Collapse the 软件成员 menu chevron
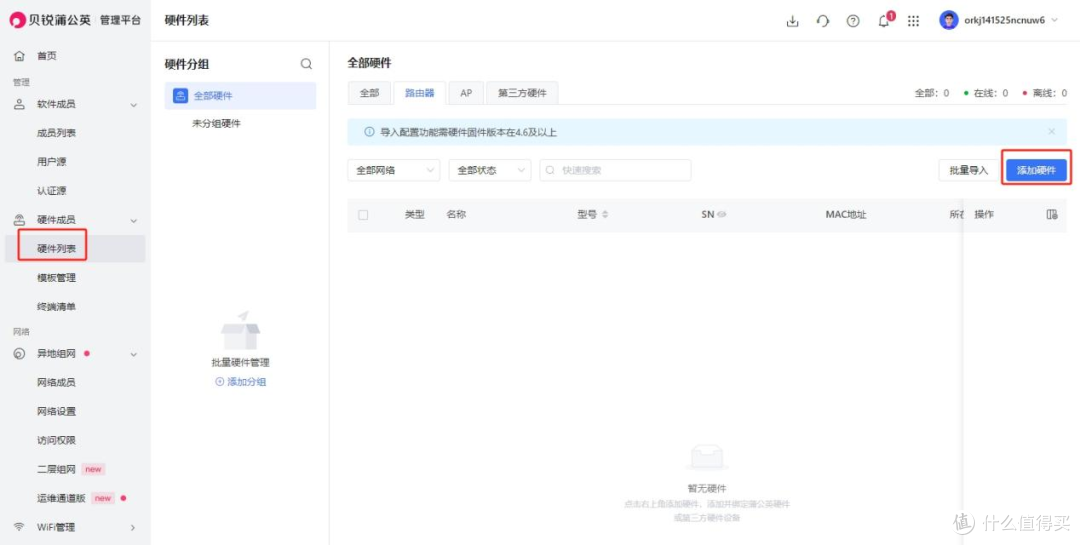Screen dimensions: 1080x545 [134, 105]
